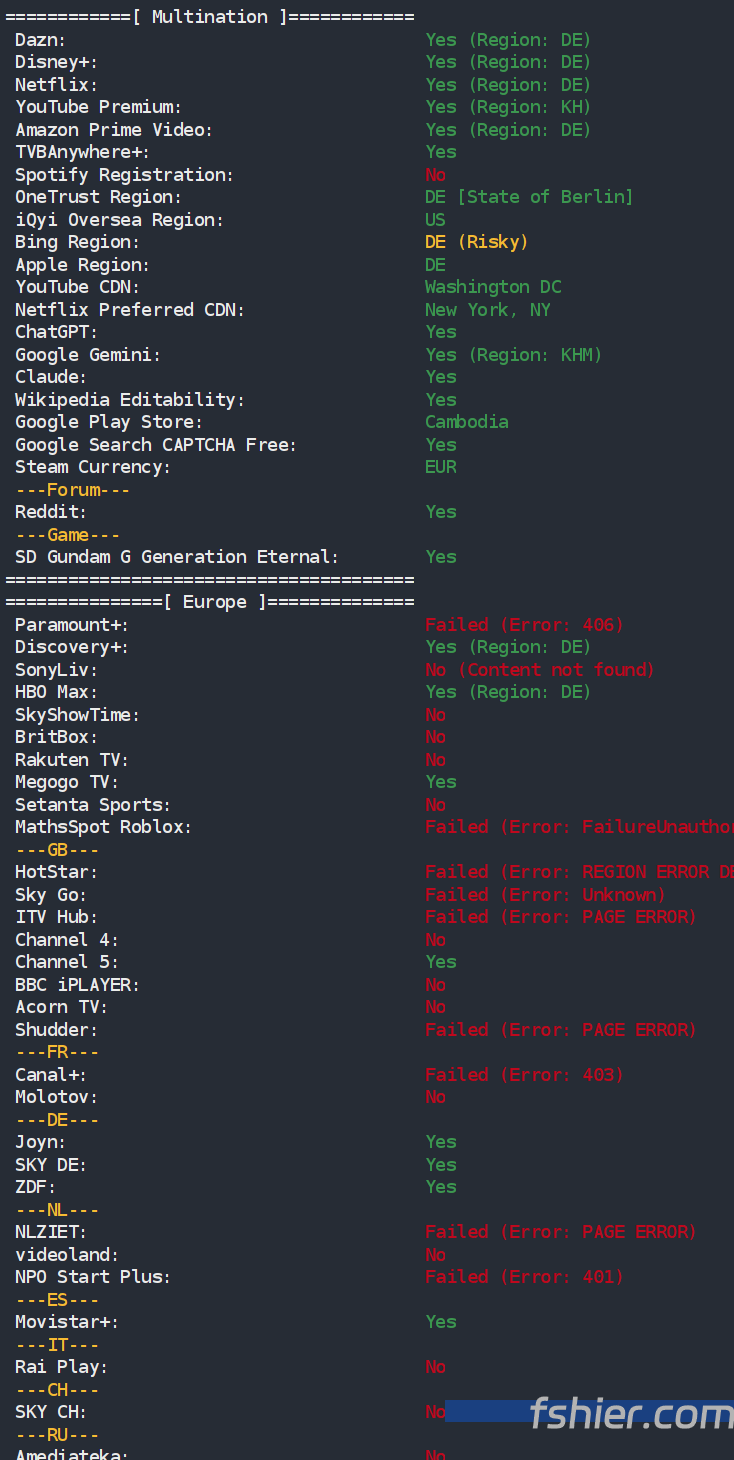Click the NPO Start Plus 'Error: 401' result
This screenshot has height=1460, width=734.
[x=524, y=1277]
